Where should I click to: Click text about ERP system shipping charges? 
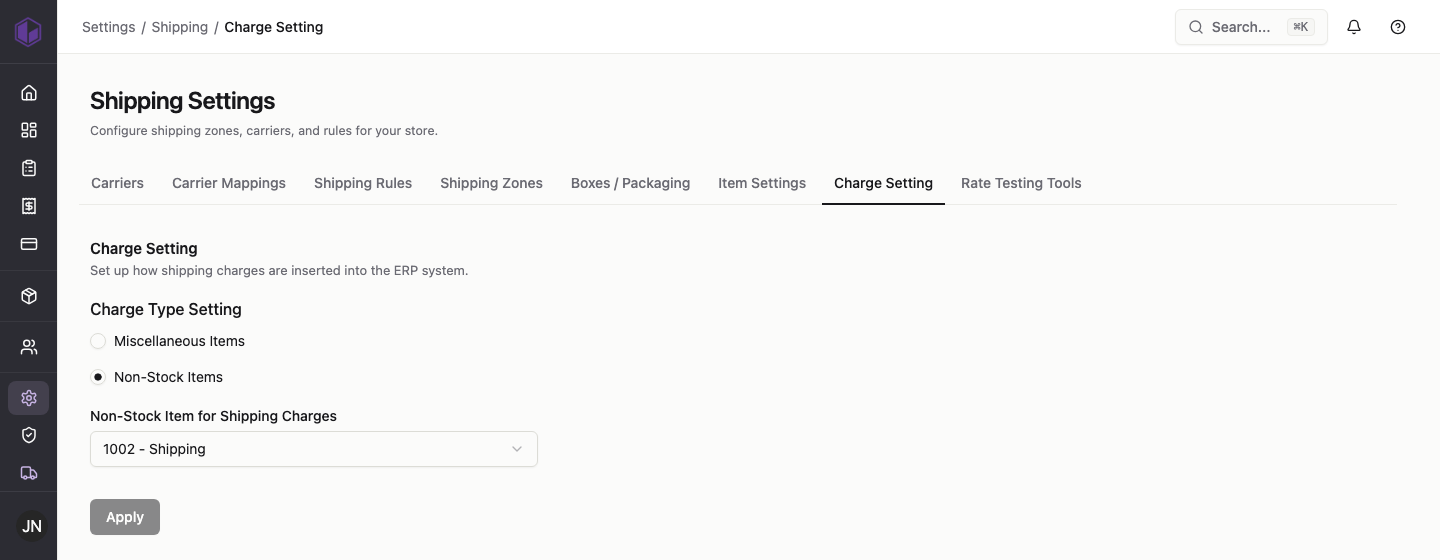[x=279, y=270]
